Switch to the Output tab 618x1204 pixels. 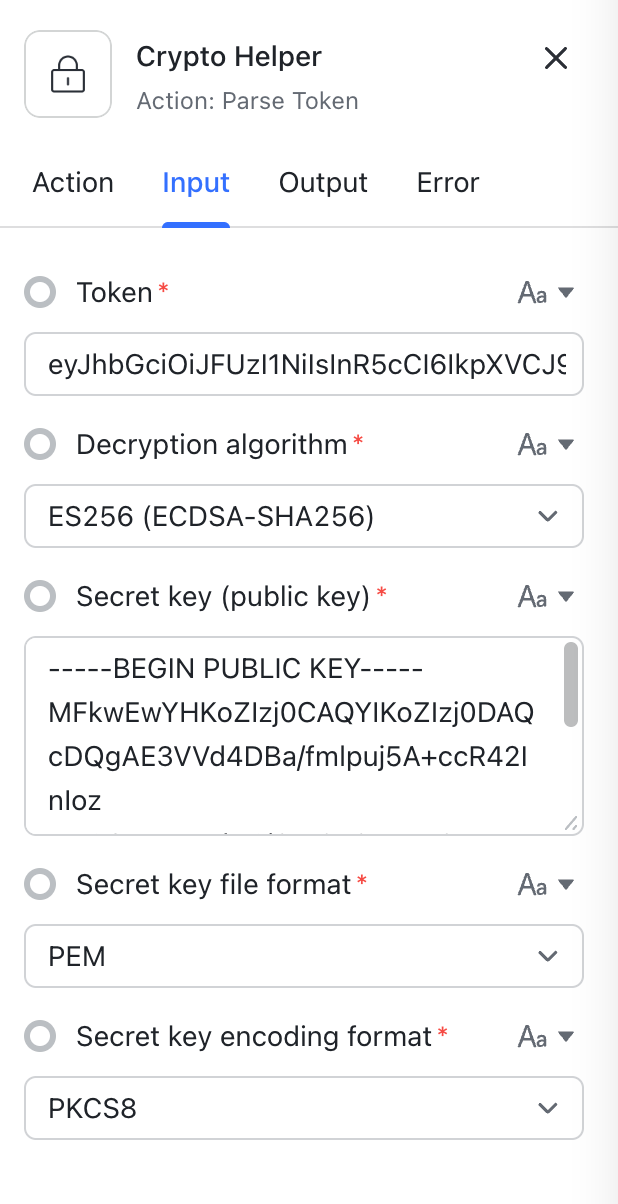(x=323, y=183)
